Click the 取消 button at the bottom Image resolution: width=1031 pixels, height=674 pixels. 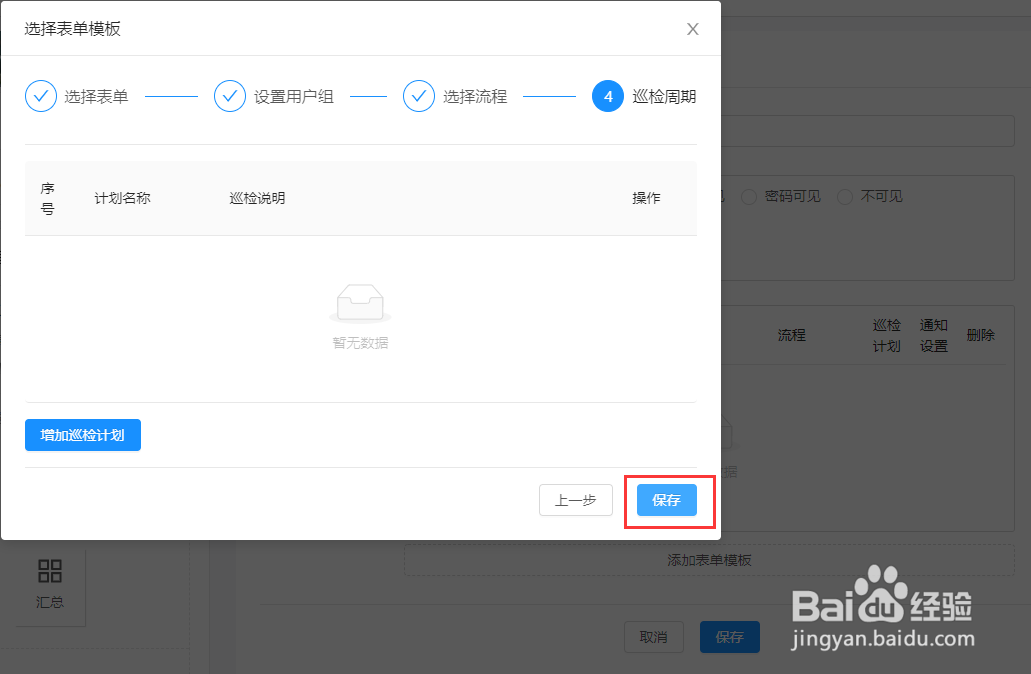(x=654, y=637)
